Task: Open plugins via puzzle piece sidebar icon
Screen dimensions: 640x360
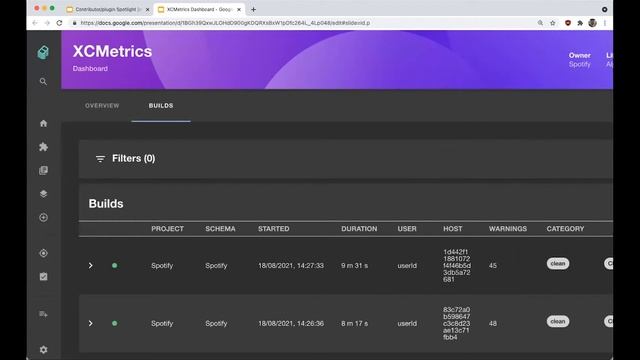Action: pyautogui.click(x=43, y=147)
